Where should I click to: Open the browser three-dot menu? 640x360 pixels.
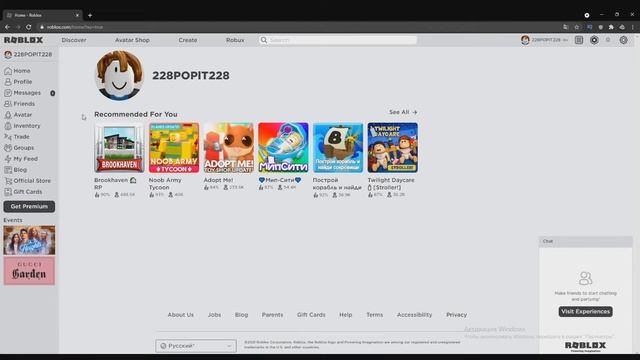(x=633, y=27)
